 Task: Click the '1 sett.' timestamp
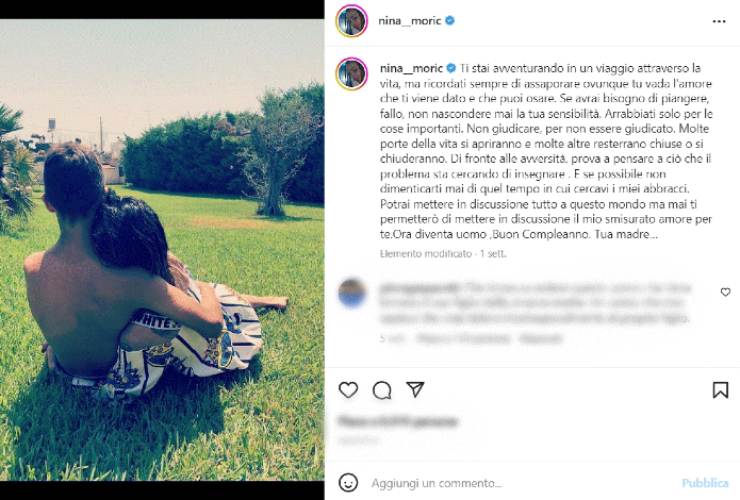click(x=493, y=254)
